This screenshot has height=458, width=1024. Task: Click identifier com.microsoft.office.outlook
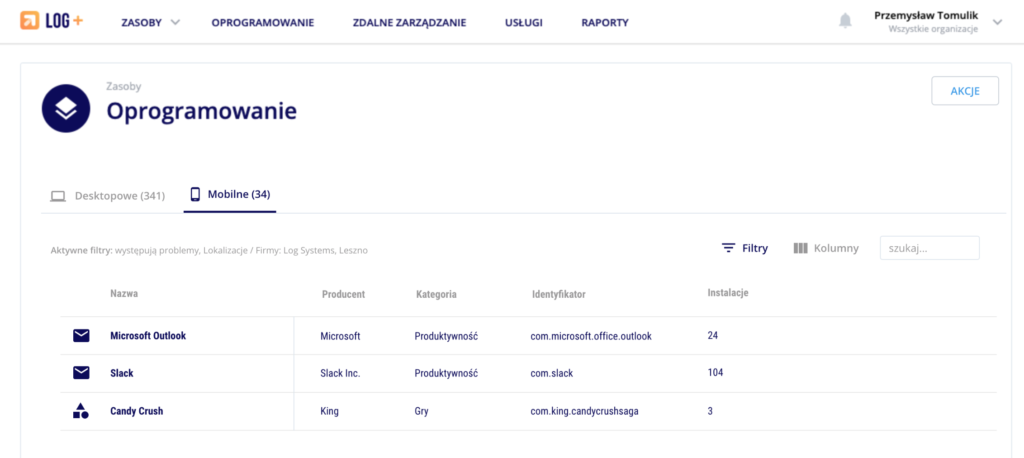pos(591,336)
